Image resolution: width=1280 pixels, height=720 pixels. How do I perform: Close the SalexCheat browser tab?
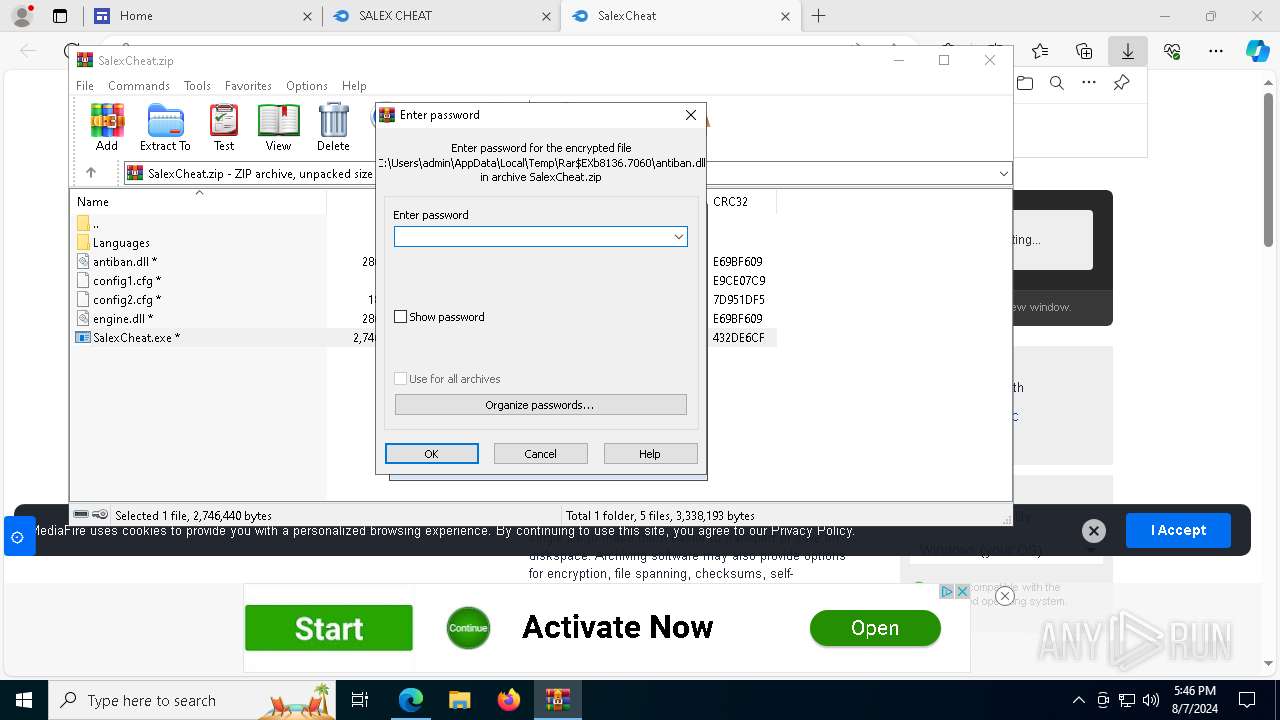click(x=786, y=16)
